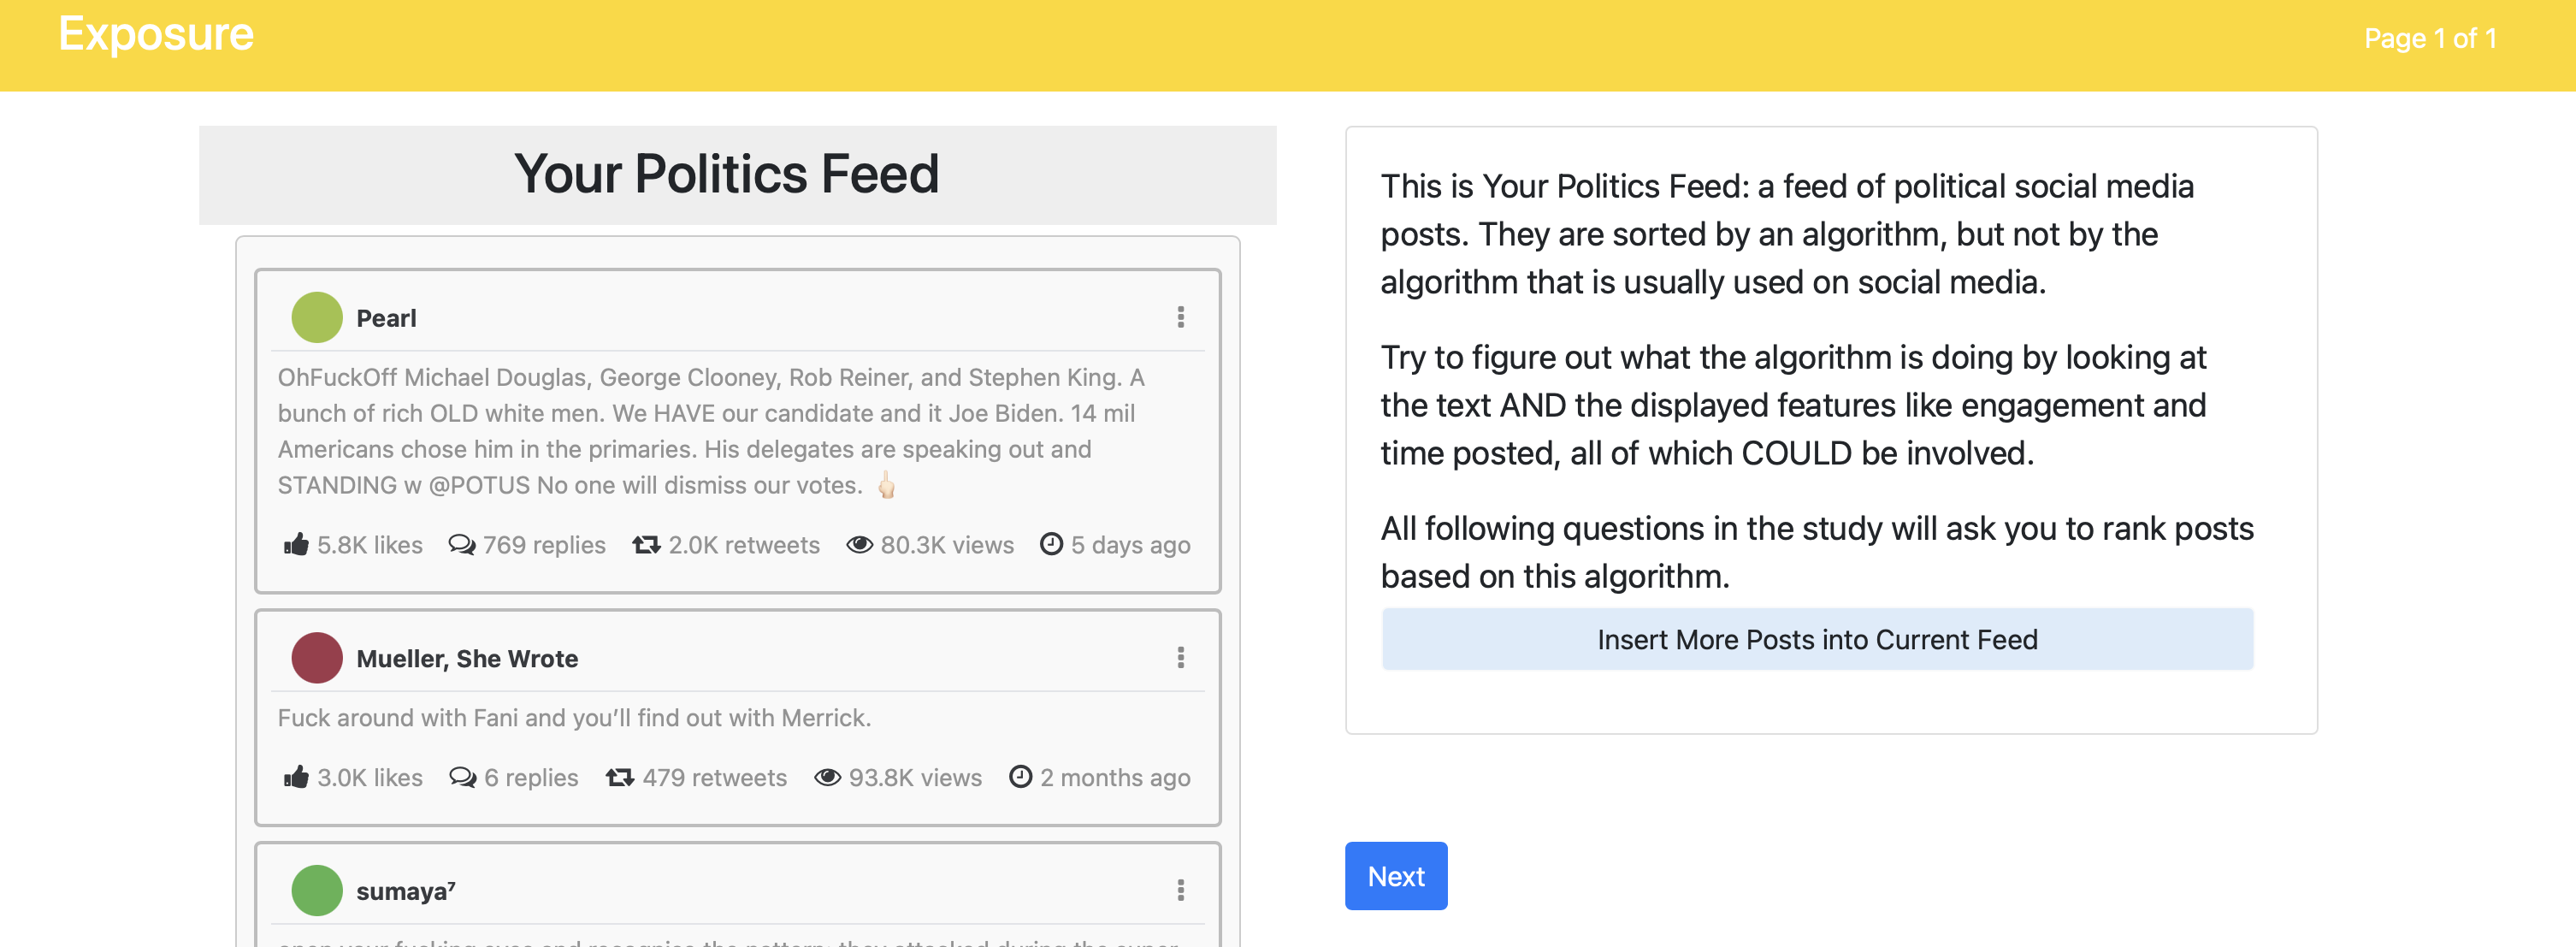The image size is (2576, 947).
Task: Click the thumbs-up icon on Mueller, She Wrote post
Action: tap(296, 777)
